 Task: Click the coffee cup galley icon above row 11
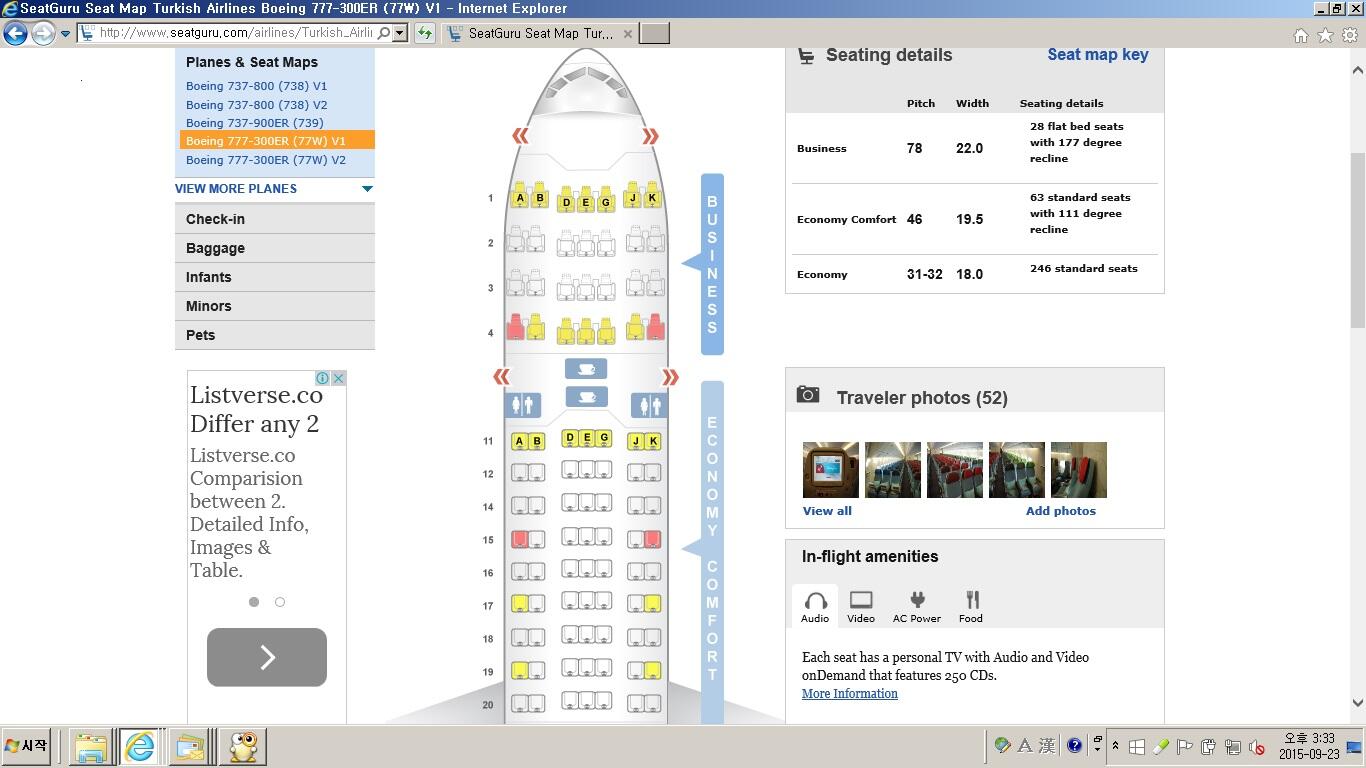pos(586,397)
